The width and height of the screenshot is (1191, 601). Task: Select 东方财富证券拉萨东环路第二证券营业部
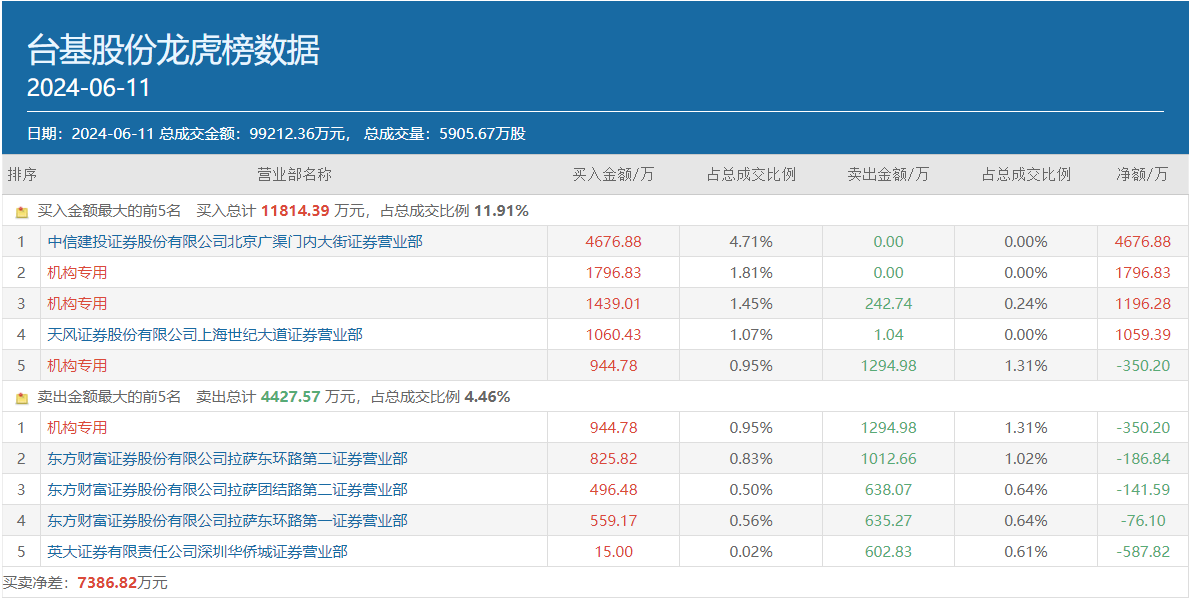227,459
